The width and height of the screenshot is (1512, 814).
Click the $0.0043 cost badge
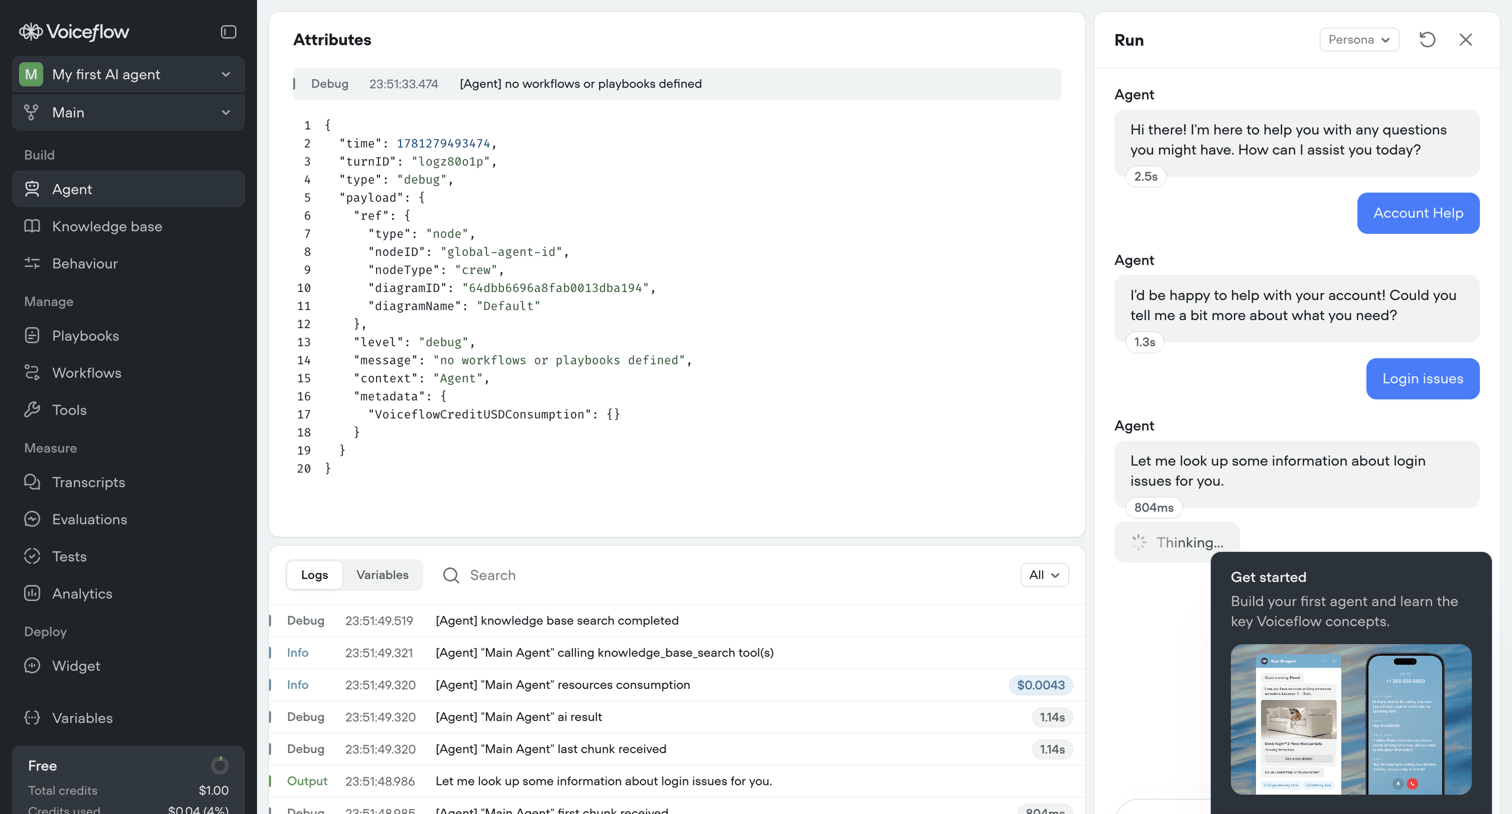click(x=1041, y=685)
